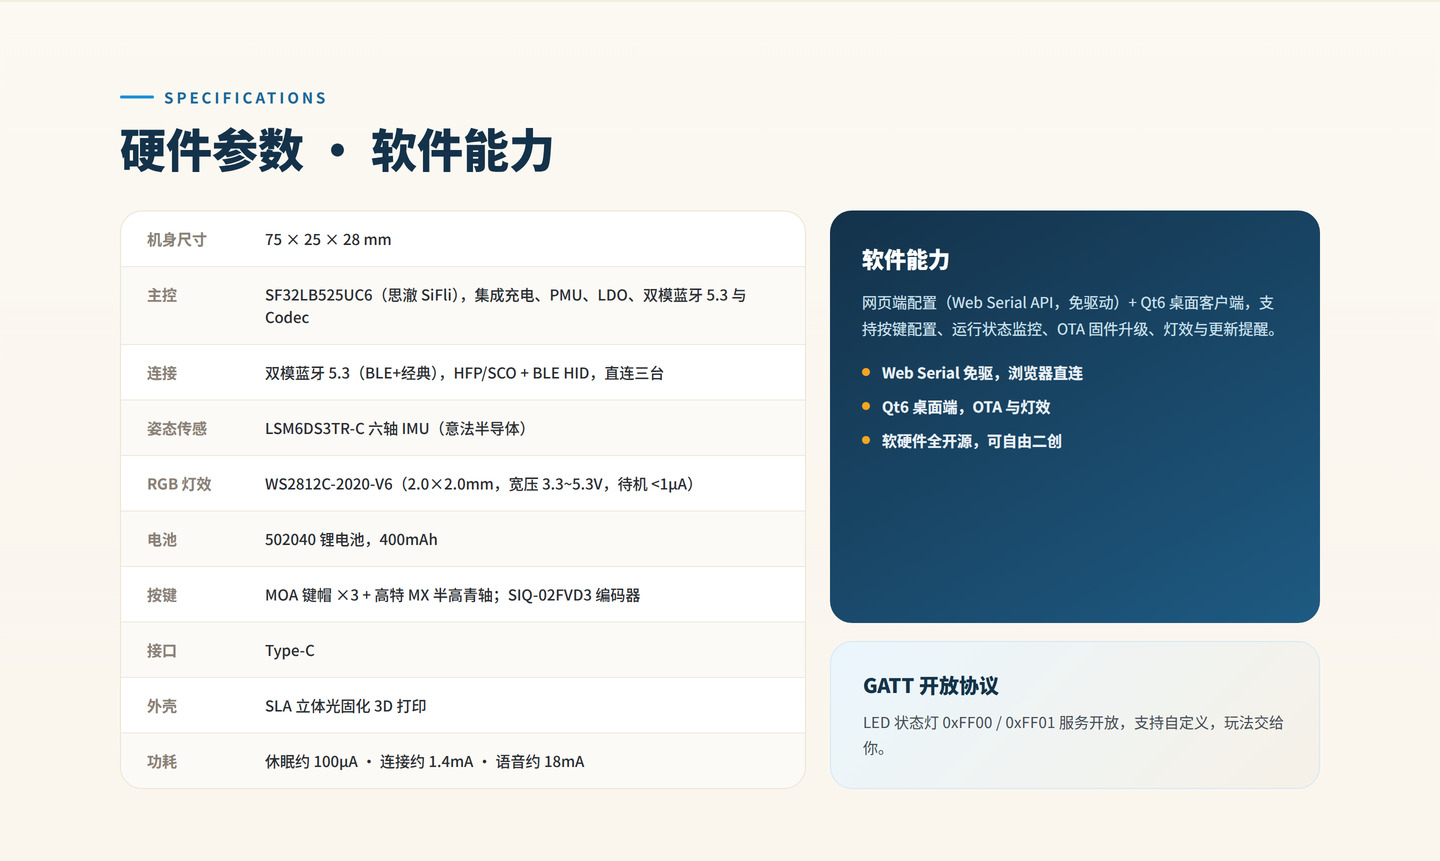
Task: Select the 外壳 row label
Action: tap(162, 706)
